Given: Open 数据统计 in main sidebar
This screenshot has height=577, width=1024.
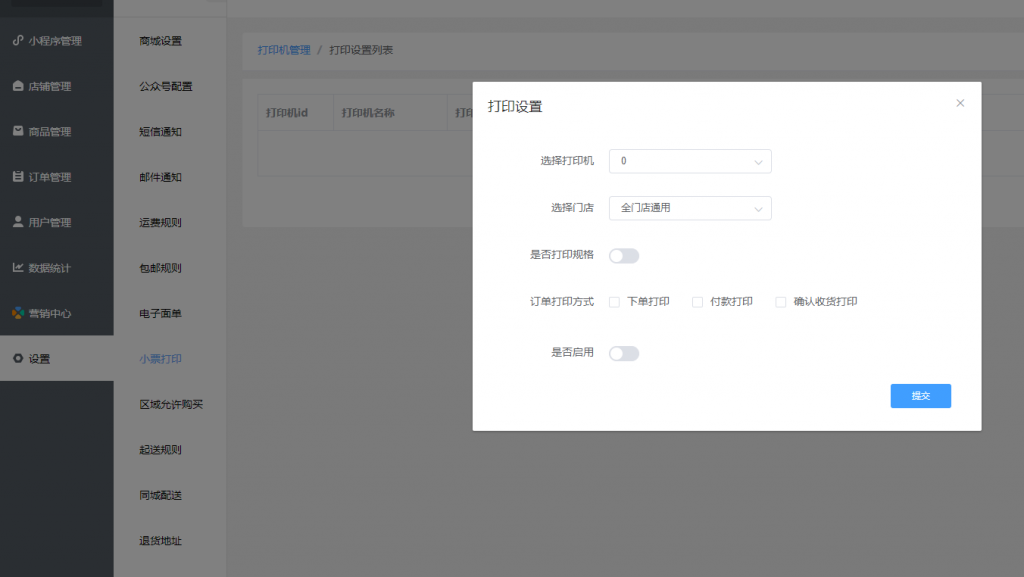Looking at the screenshot, I should tap(57, 268).
